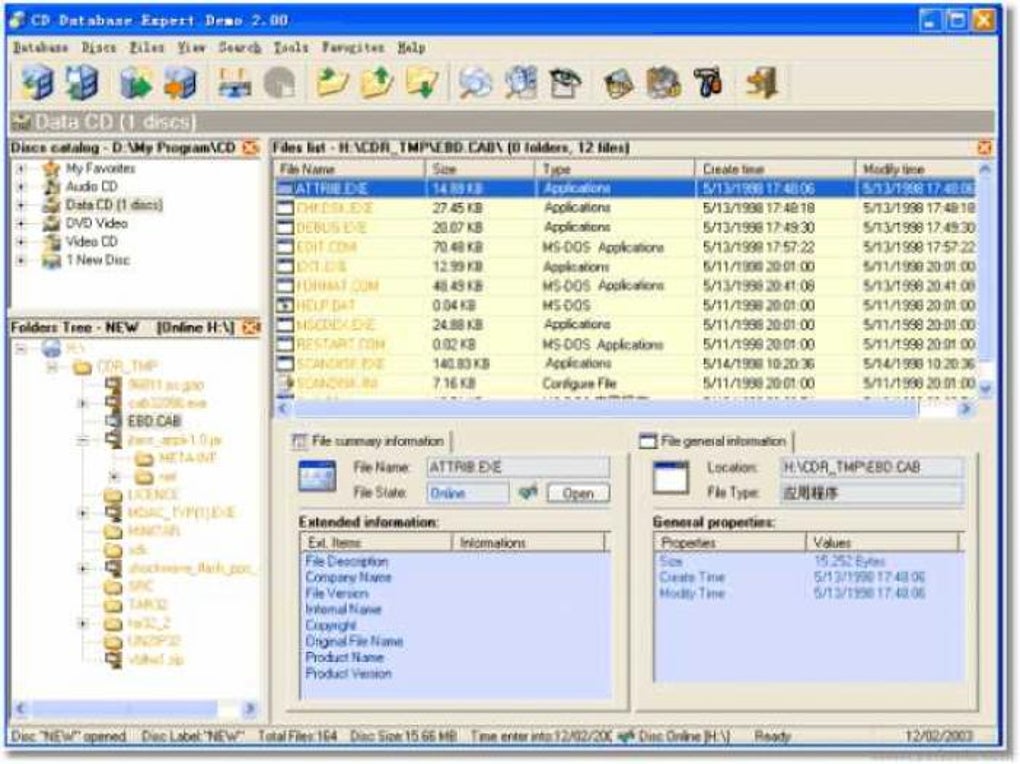Expand the 1 New Disc node
Viewport: 1020px width, 764px height.
(x=21, y=260)
